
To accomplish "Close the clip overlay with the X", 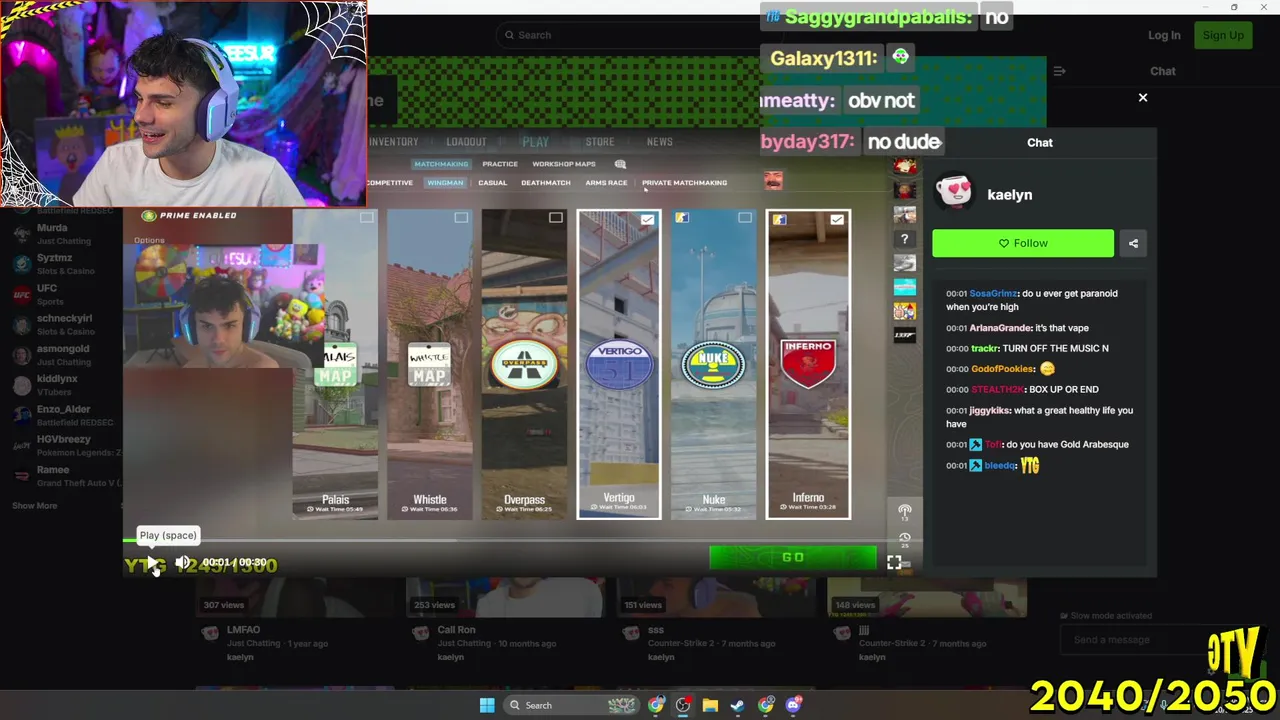I will click(1143, 97).
